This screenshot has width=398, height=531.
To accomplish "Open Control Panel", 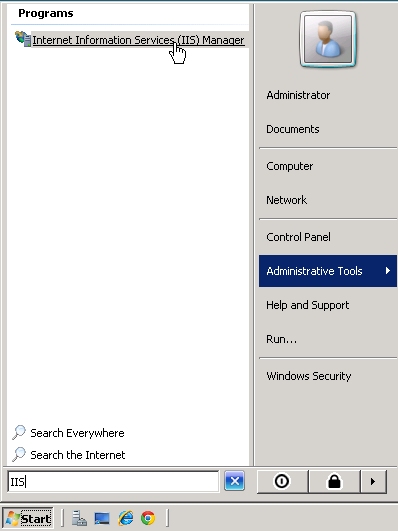I will coord(298,237).
